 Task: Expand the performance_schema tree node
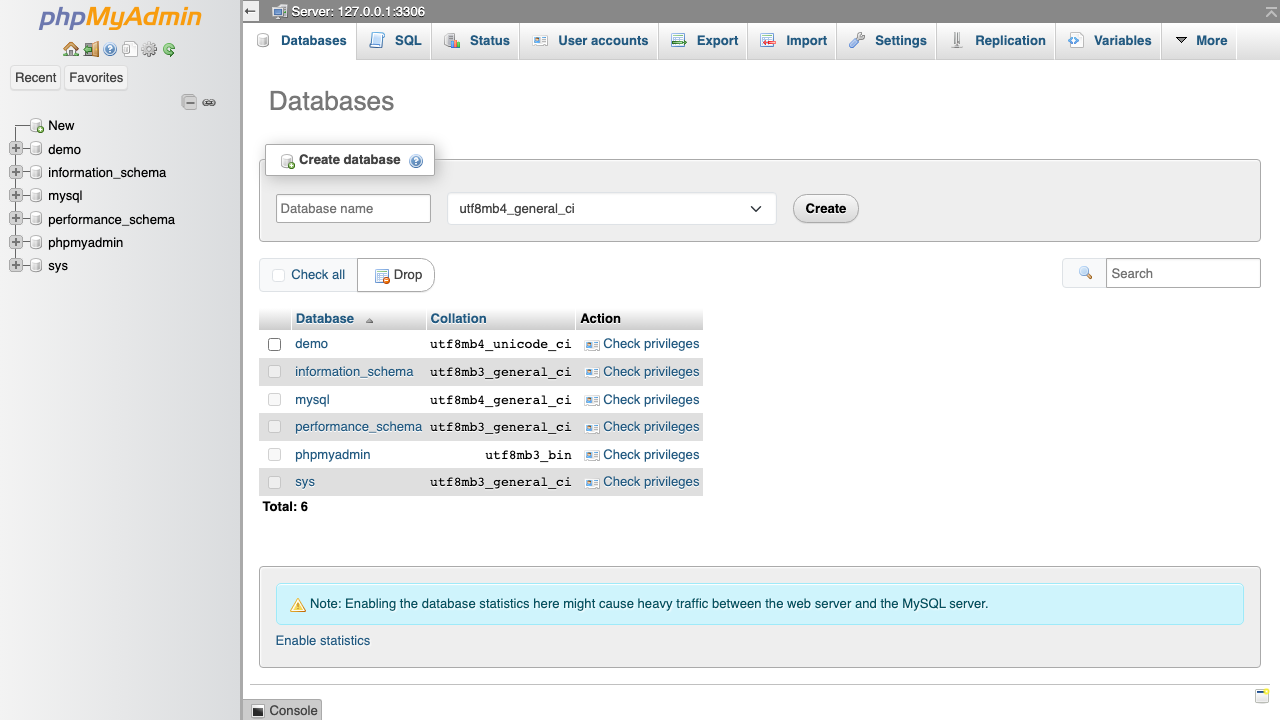[15, 219]
